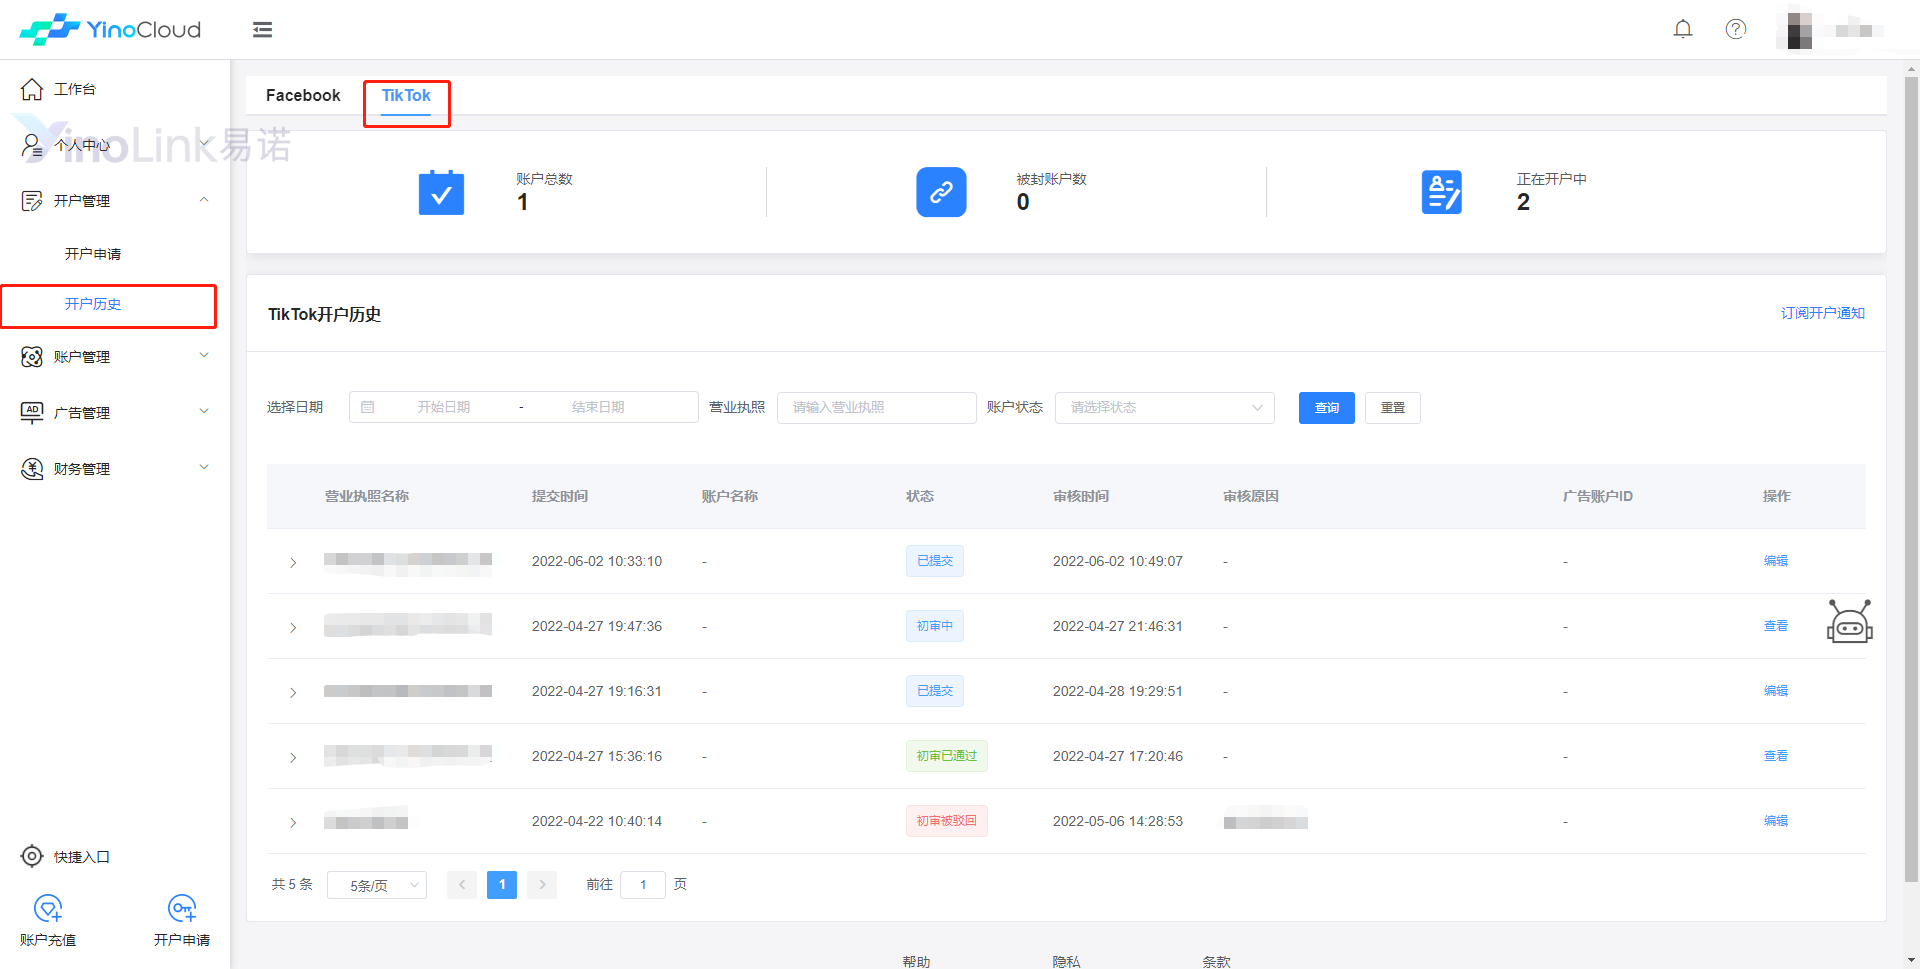Open 开户申请 shortcut key icon

[x=182, y=908]
